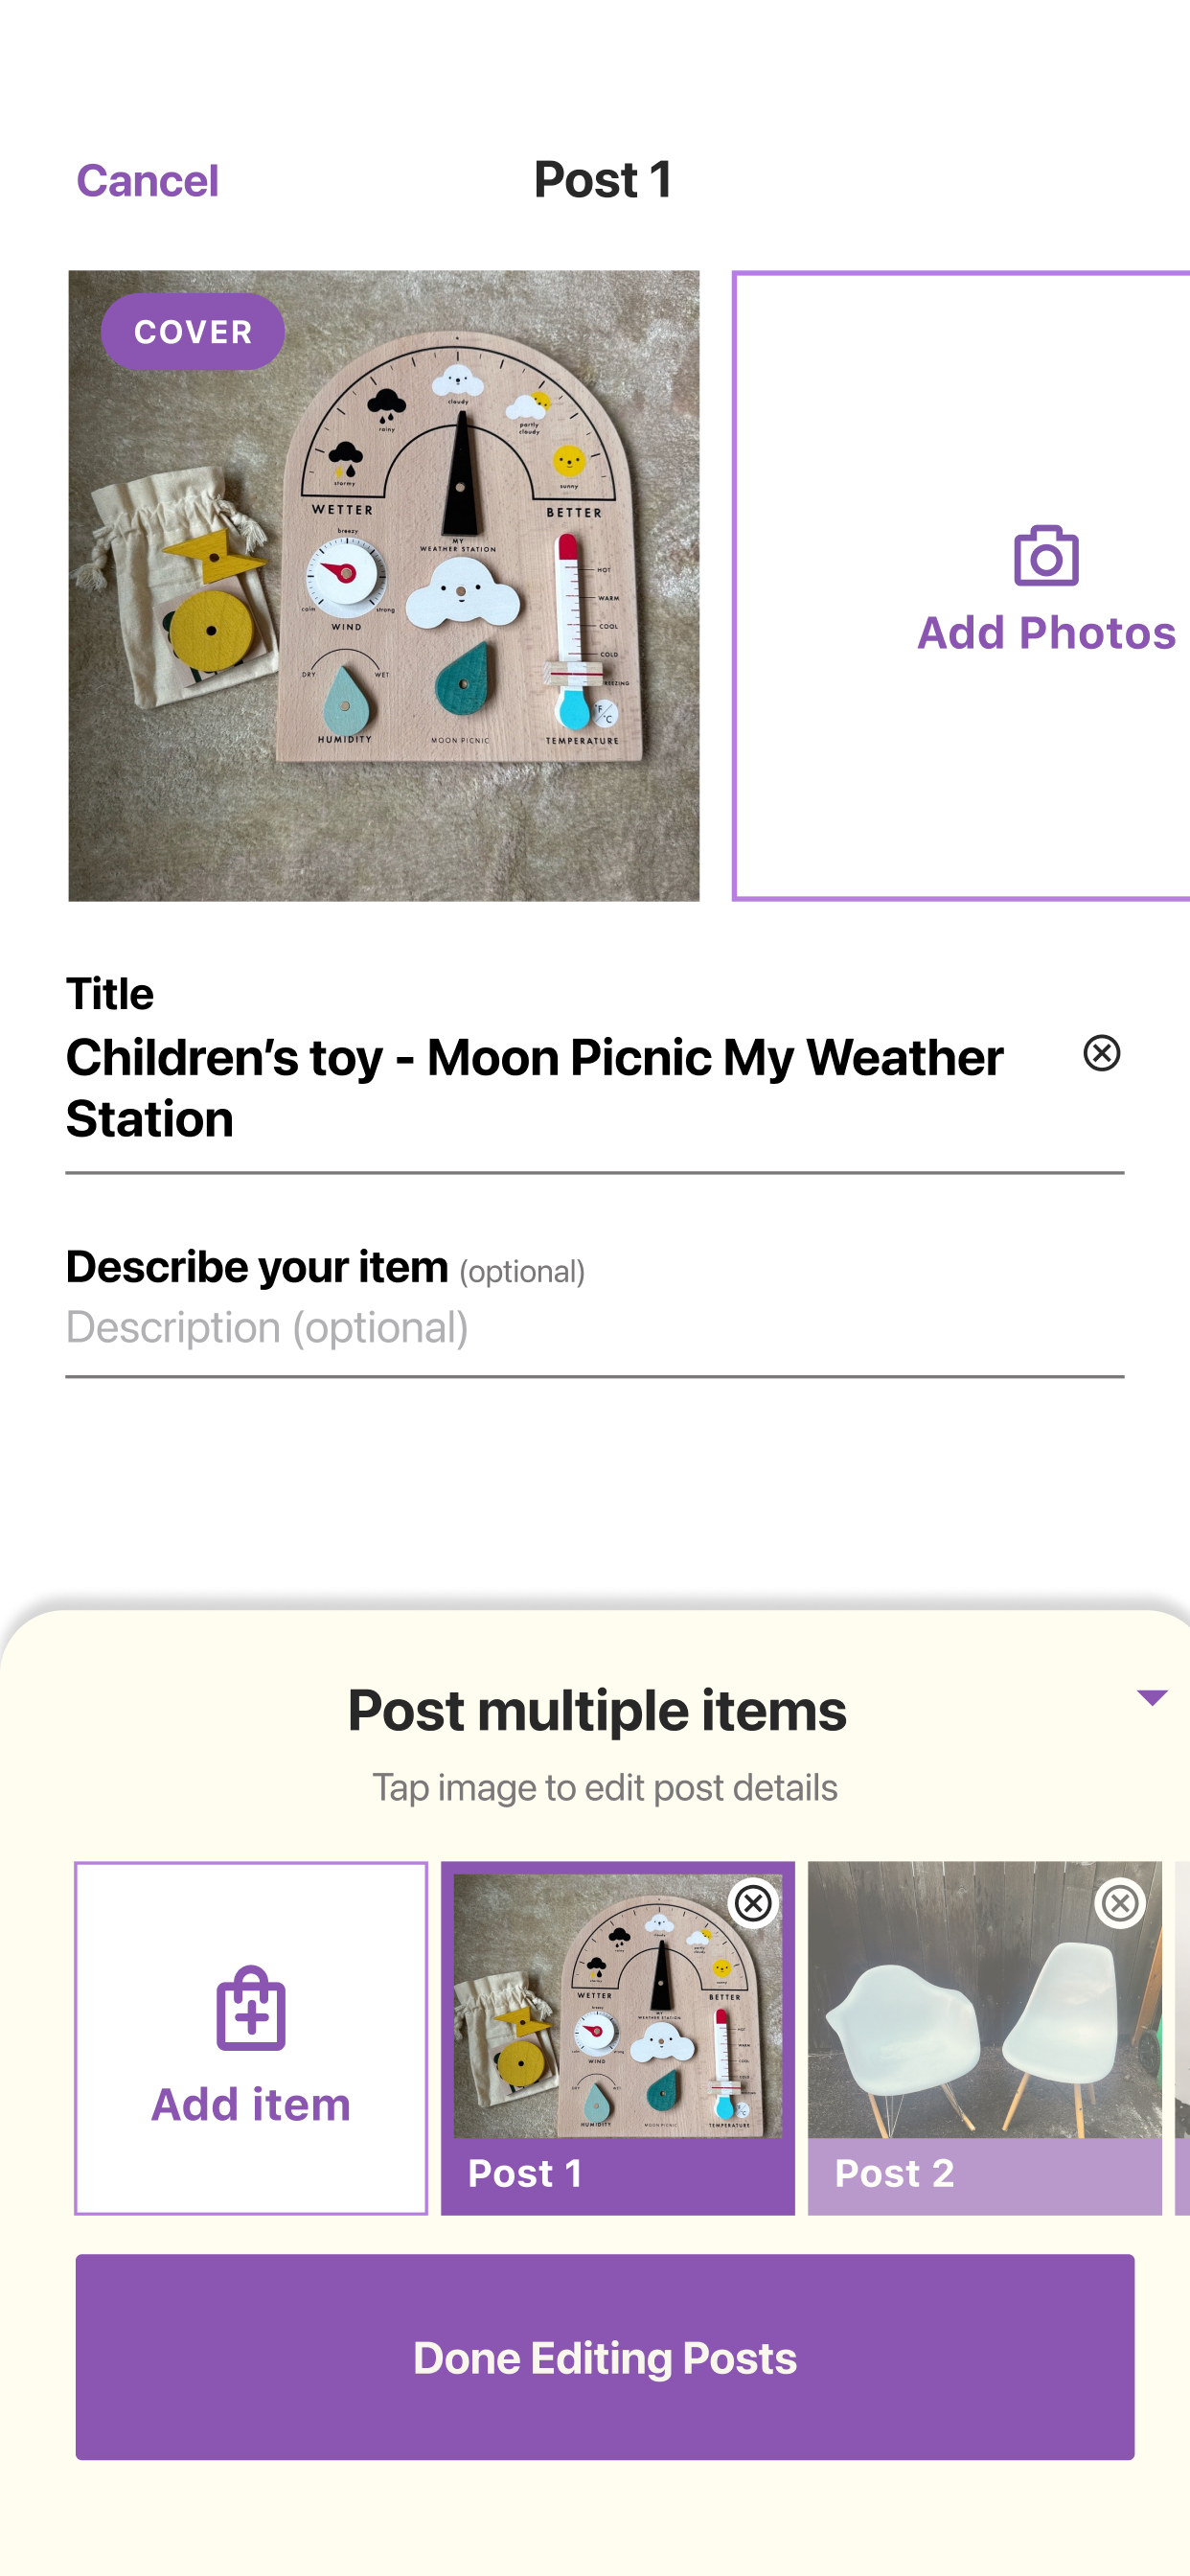
Task: Remove Post 2 using its X icon
Action: [x=1119, y=1902]
